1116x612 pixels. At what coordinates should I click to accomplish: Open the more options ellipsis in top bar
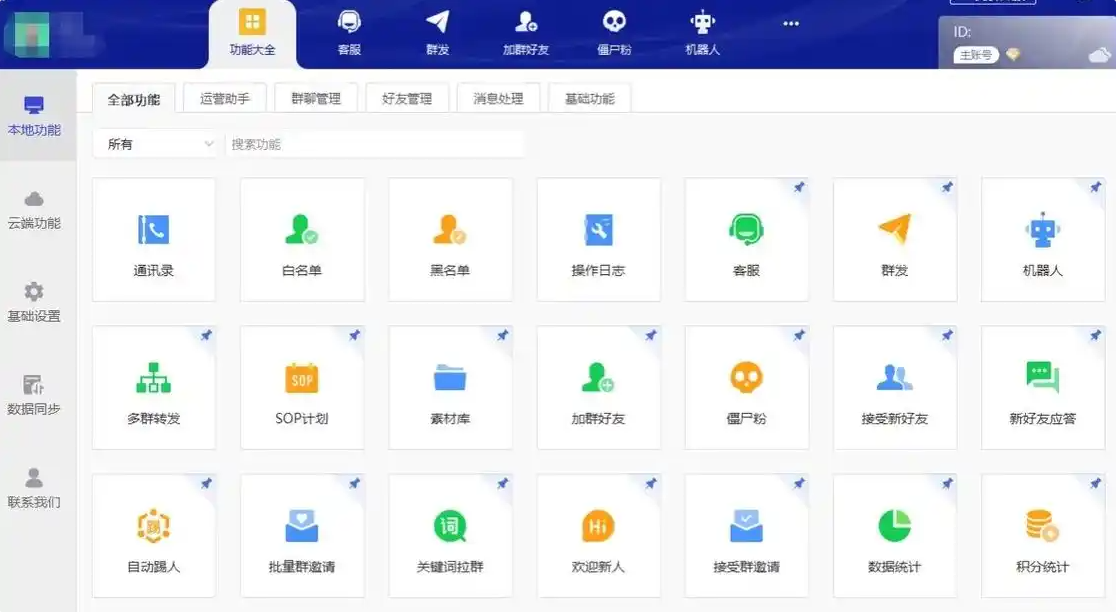pyautogui.click(x=791, y=23)
